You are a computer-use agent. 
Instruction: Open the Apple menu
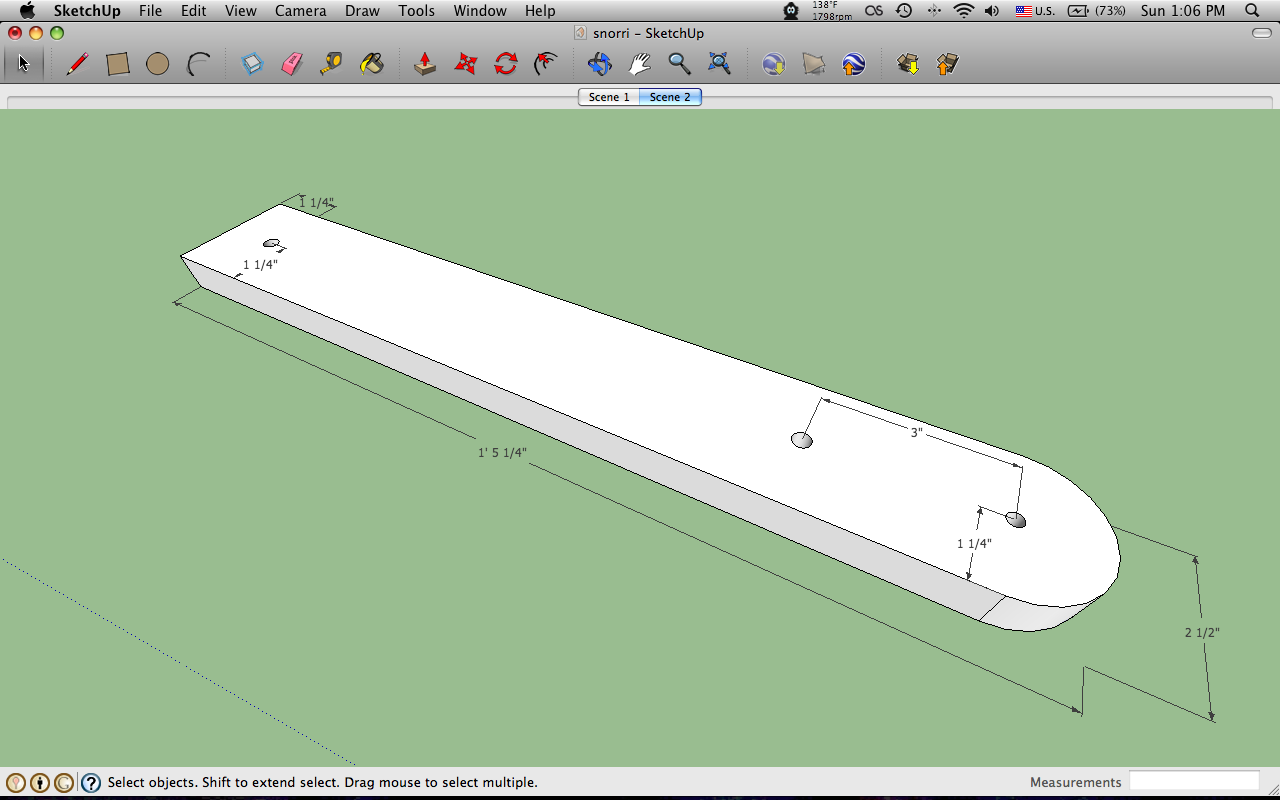tap(27, 11)
